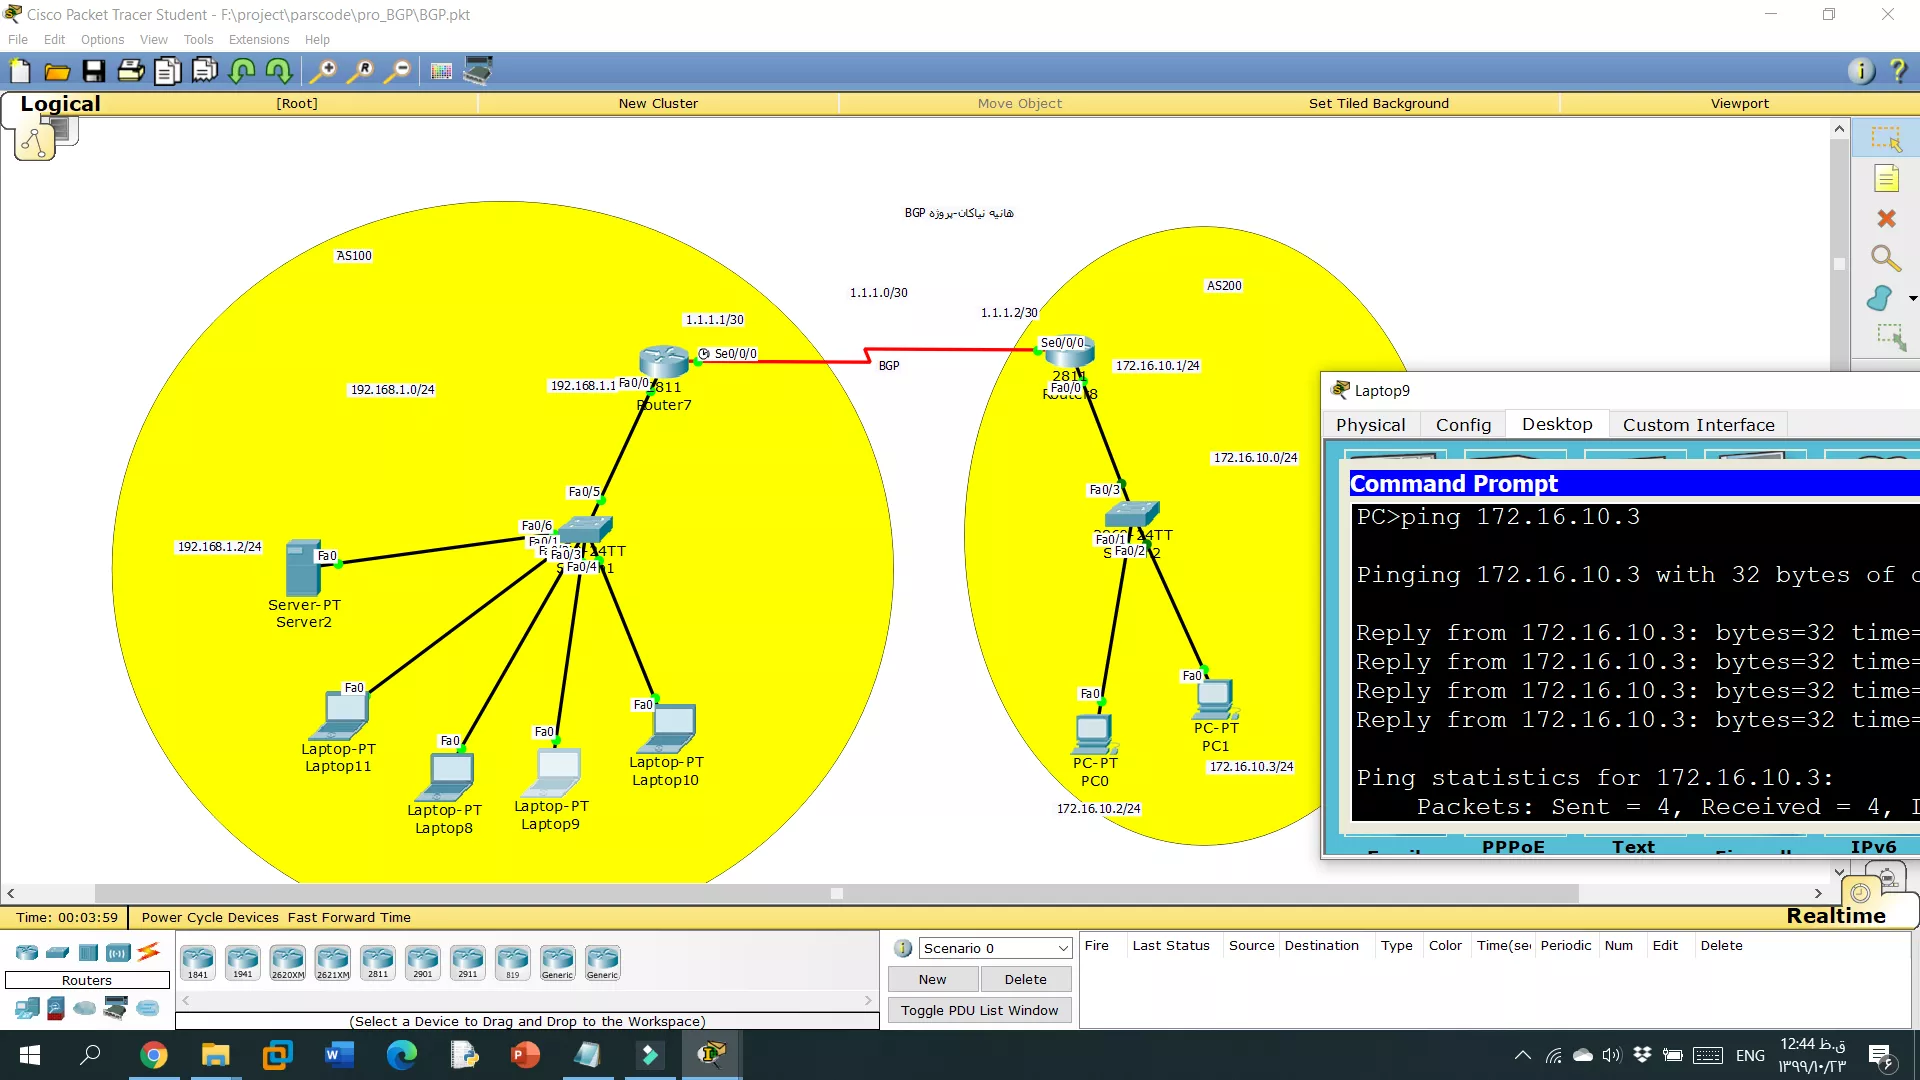Zoom out of the workspace

[398, 71]
